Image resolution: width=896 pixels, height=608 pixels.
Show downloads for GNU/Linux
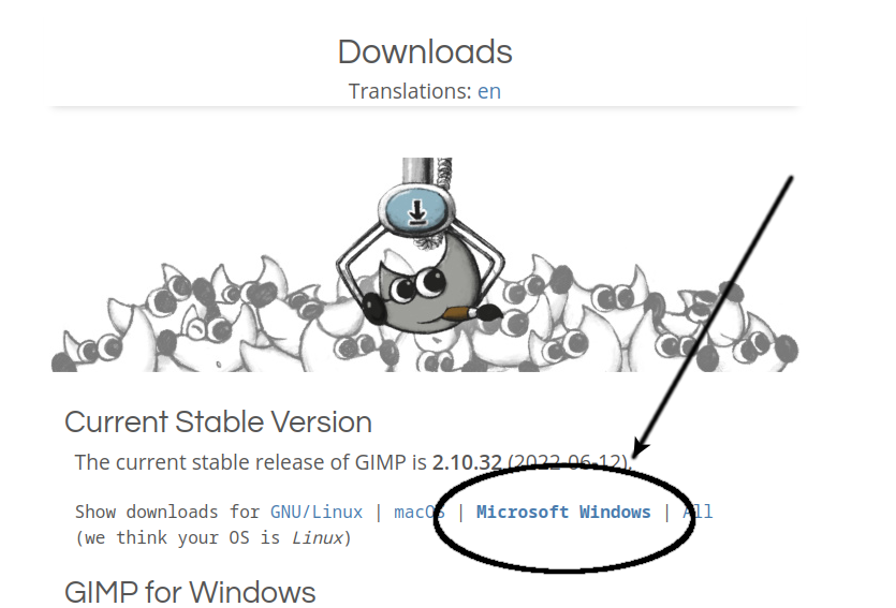click(317, 511)
